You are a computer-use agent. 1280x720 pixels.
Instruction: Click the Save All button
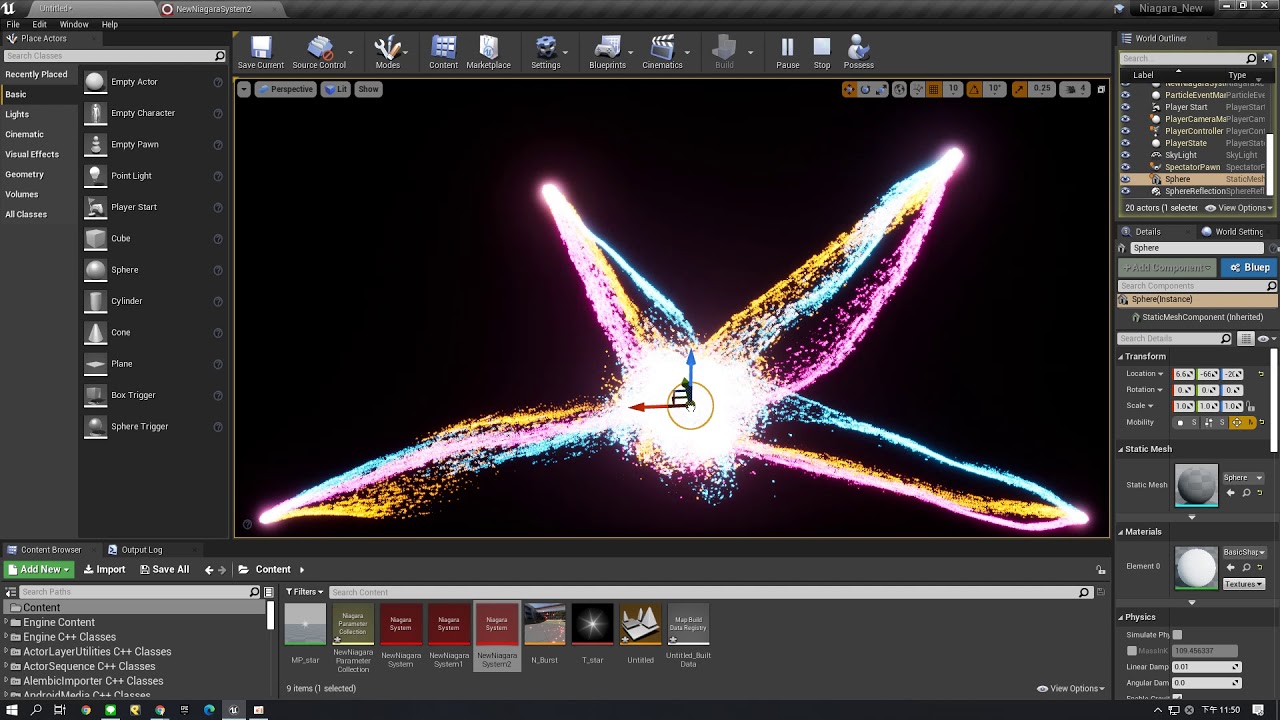click(164, 569)
